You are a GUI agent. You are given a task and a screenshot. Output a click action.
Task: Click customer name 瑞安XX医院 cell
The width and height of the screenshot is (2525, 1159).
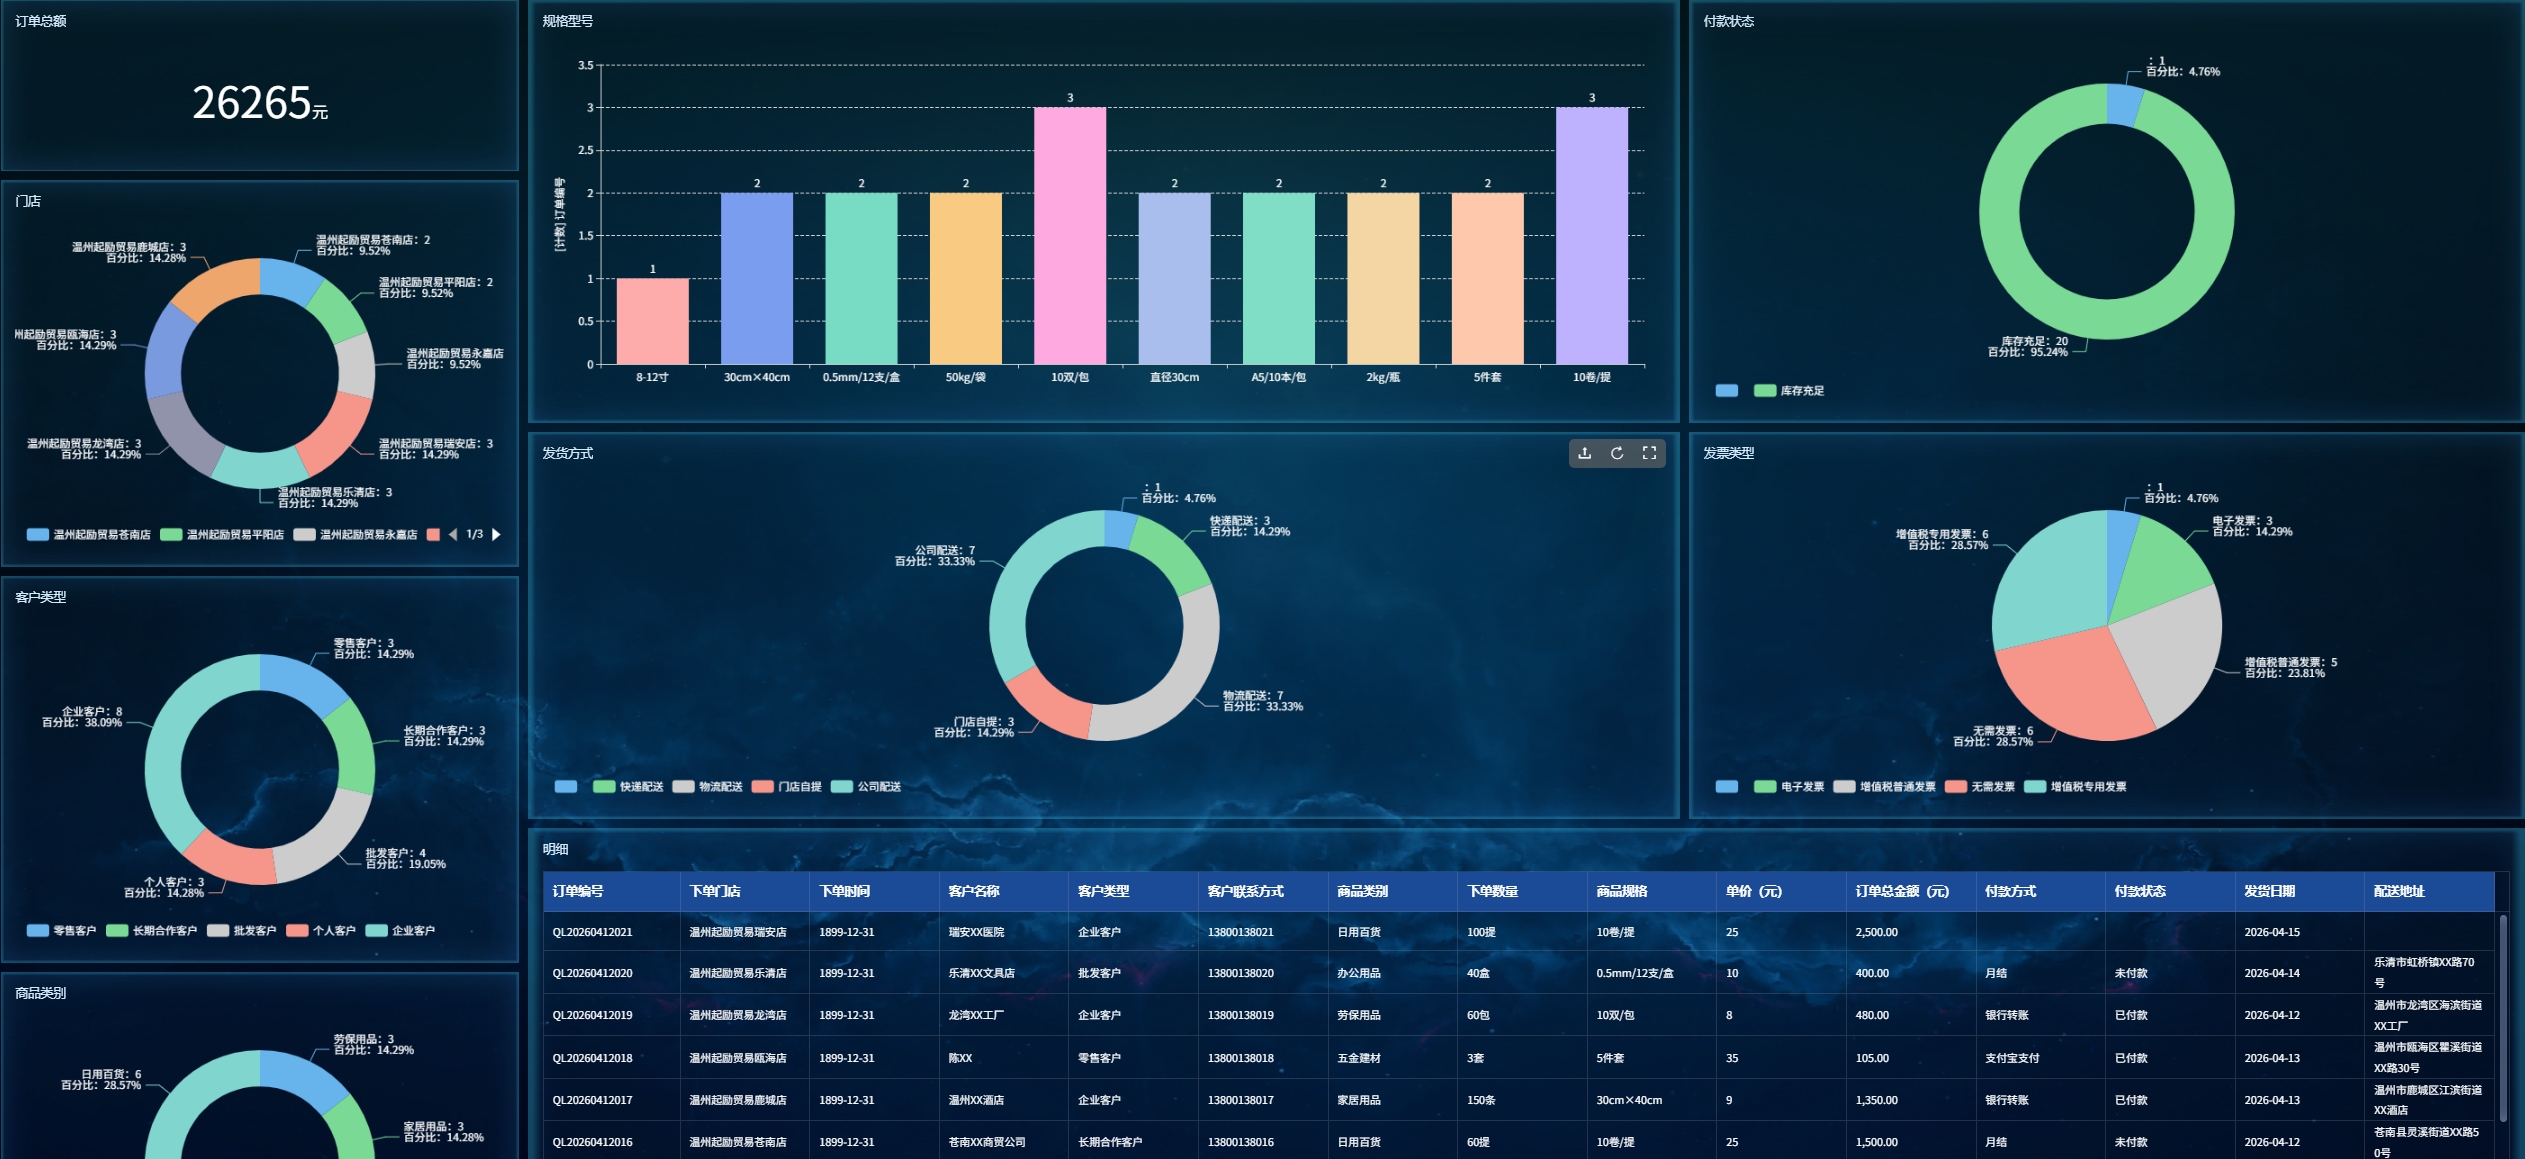point(976,932)
